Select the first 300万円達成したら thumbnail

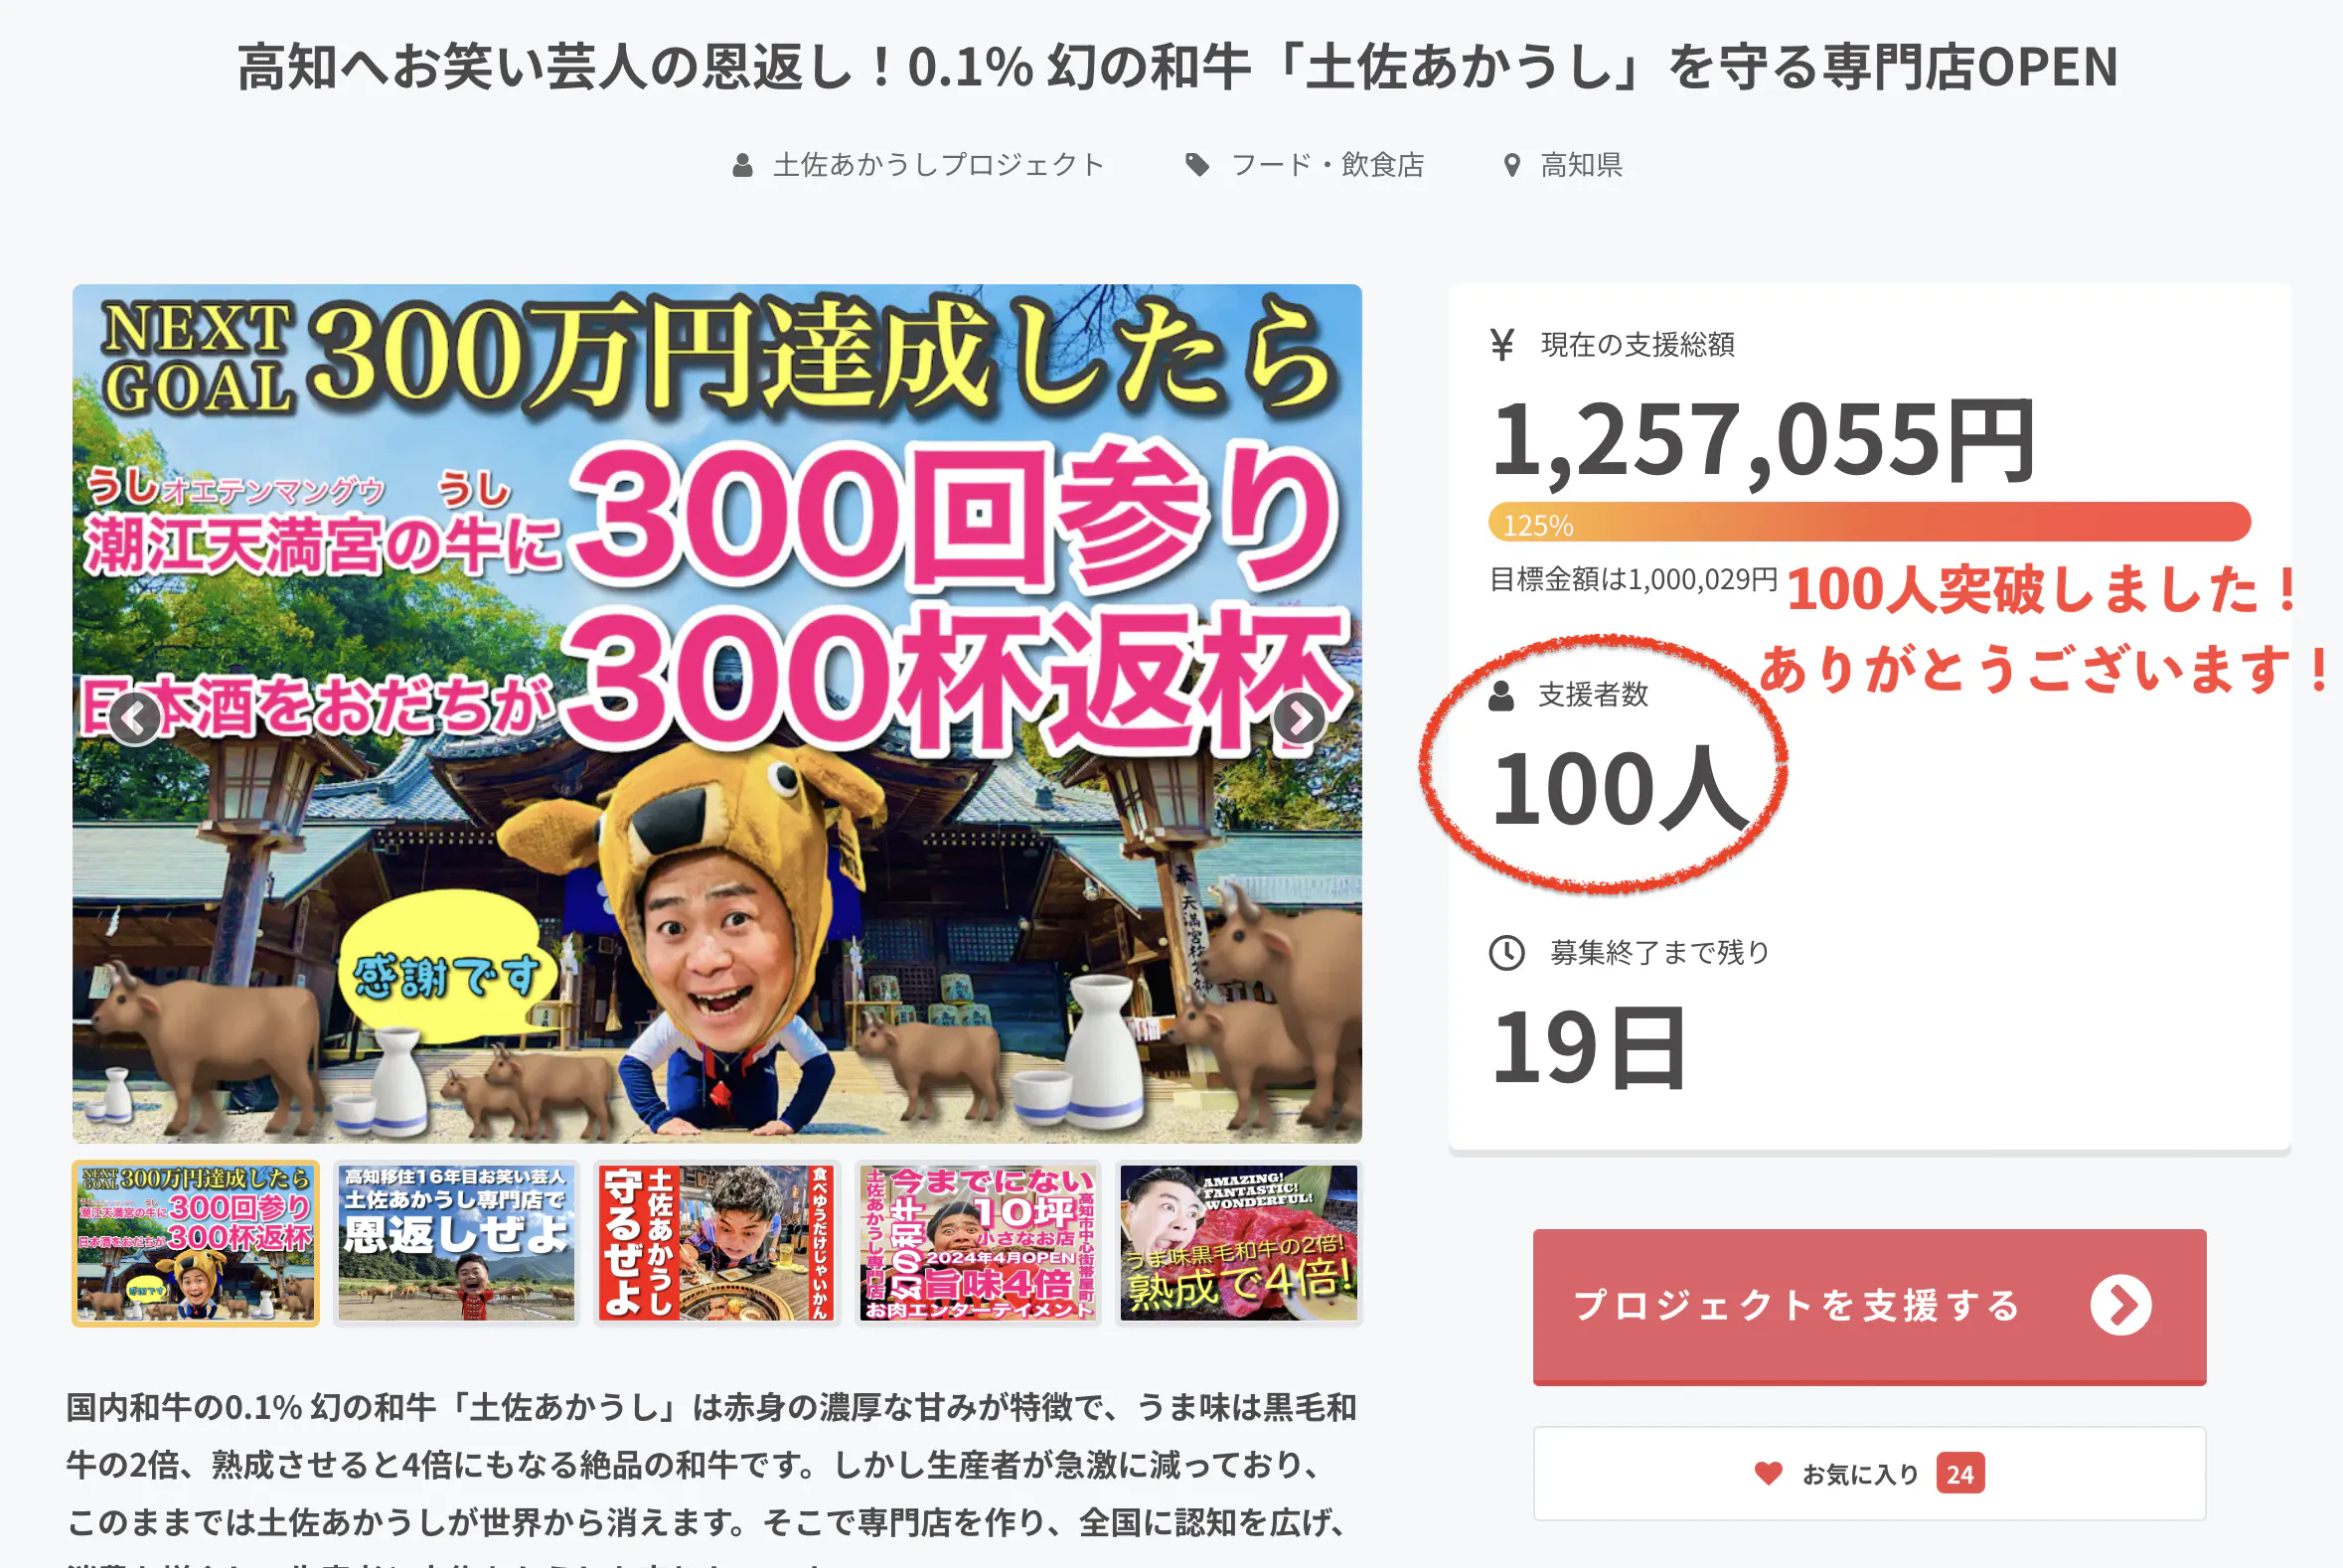tap(196, 1243)
